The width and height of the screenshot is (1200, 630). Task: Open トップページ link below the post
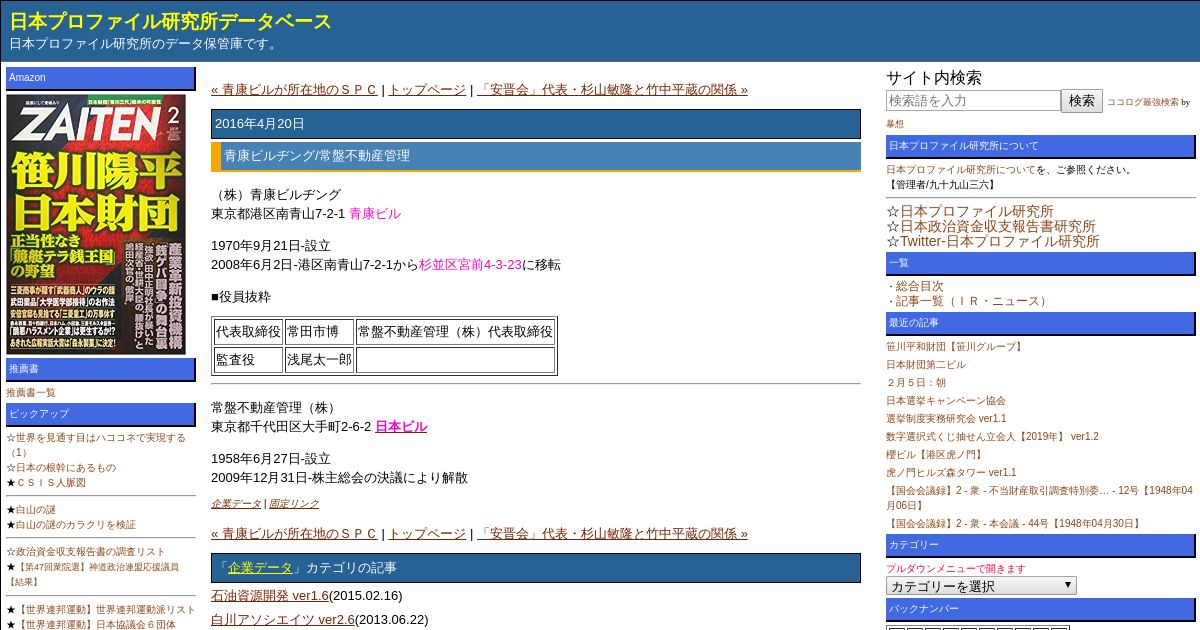tap(427, 533)
